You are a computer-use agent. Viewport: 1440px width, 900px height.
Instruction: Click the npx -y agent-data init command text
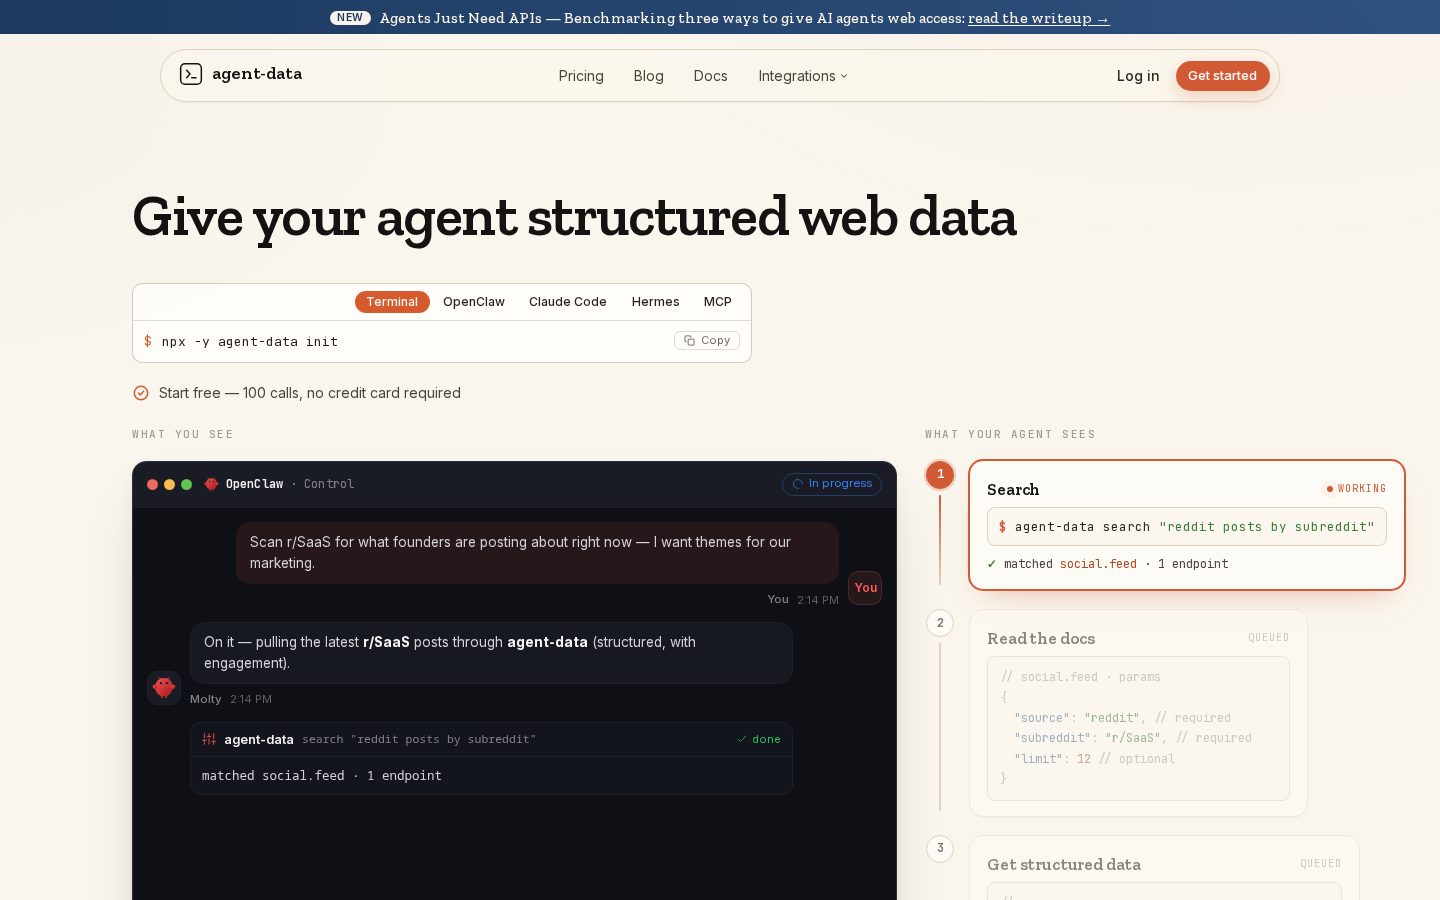[250, 342]
